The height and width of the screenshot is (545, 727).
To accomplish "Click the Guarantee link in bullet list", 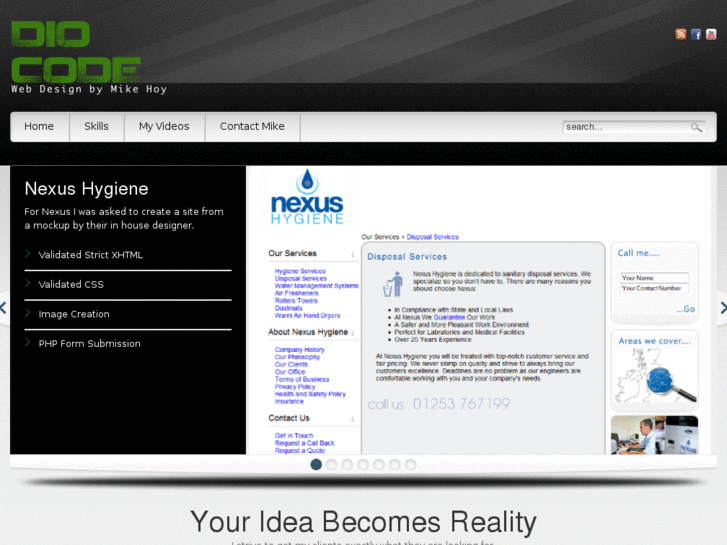I will [x=449, y=317].
